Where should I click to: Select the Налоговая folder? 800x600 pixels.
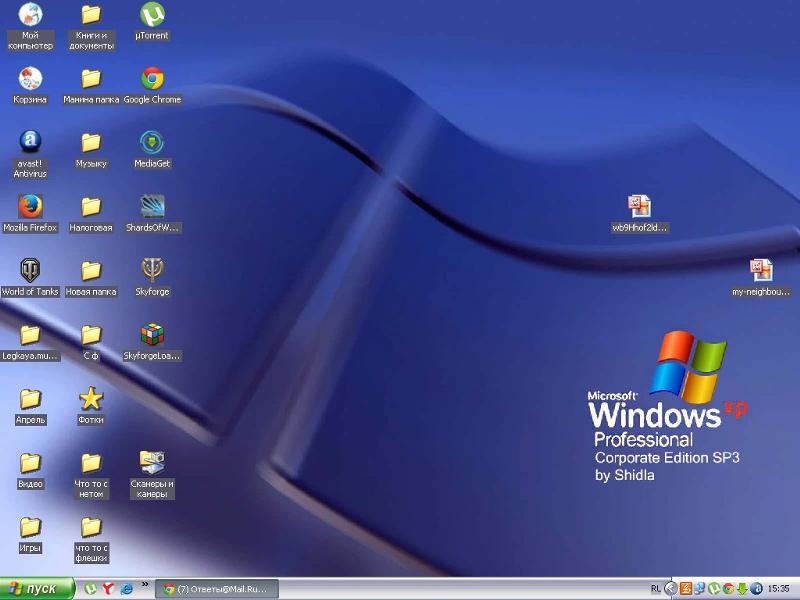point(91,213)
